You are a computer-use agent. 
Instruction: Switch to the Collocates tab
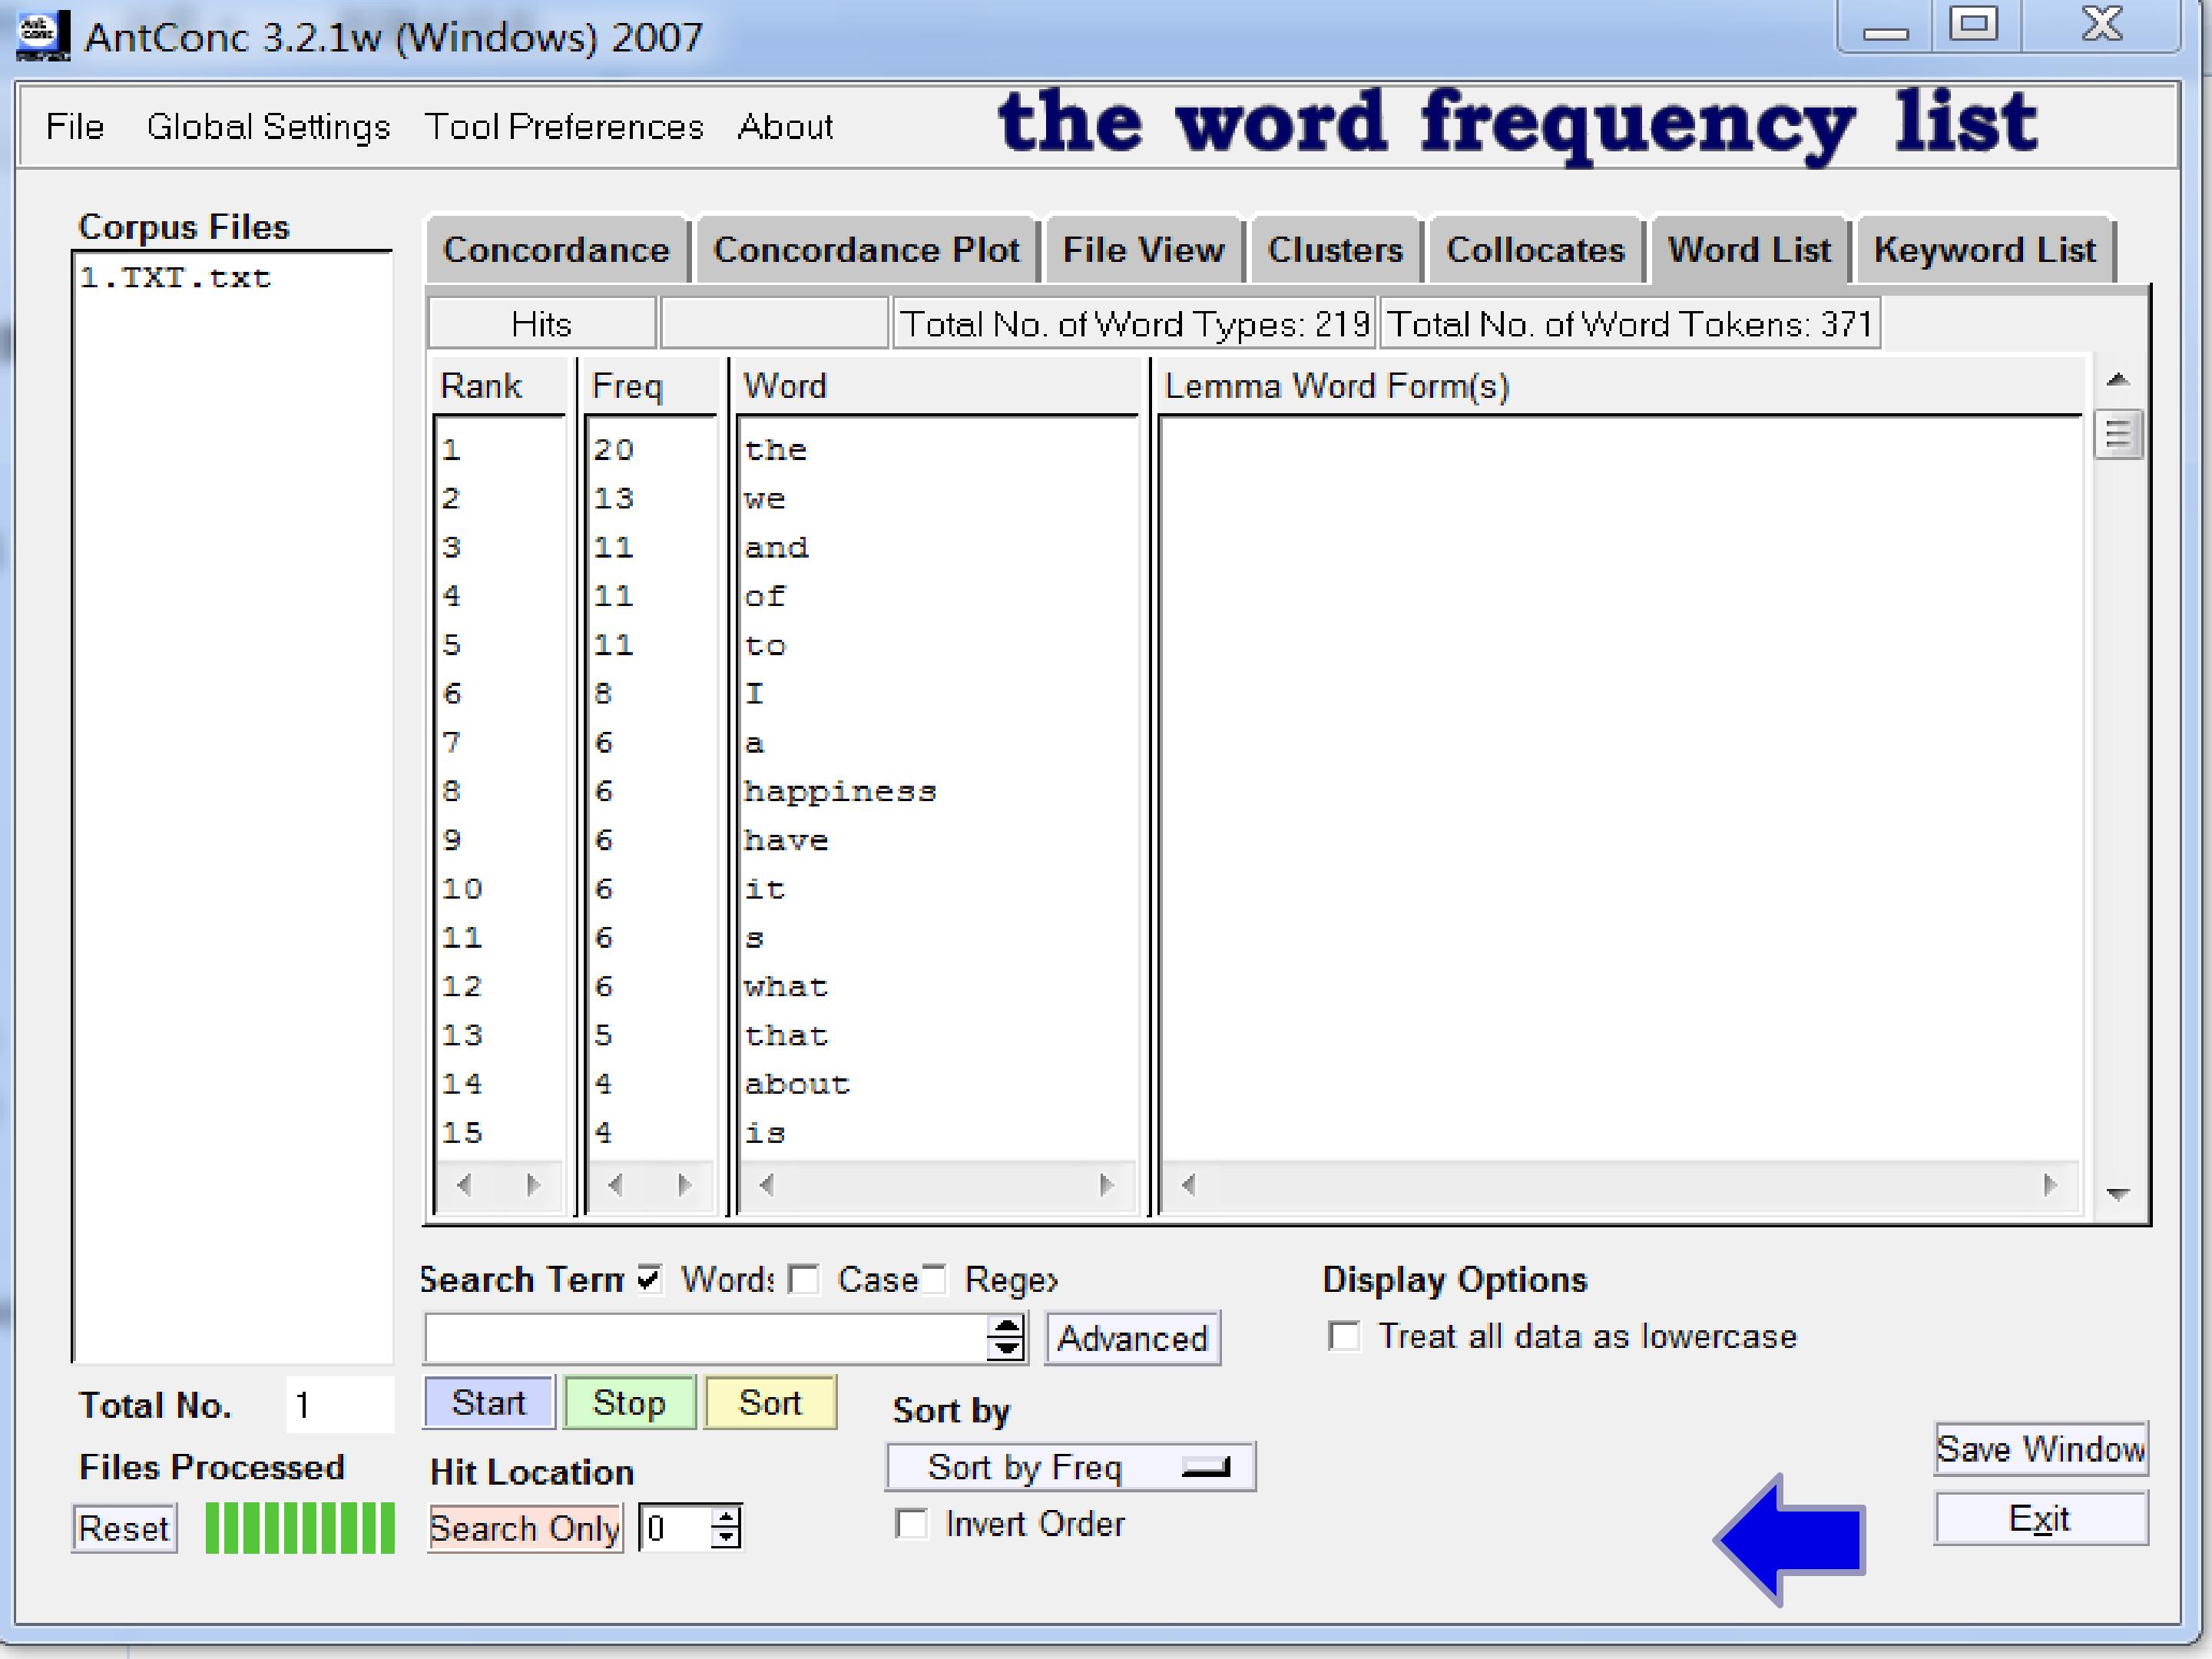click(x=1535, y=250)
